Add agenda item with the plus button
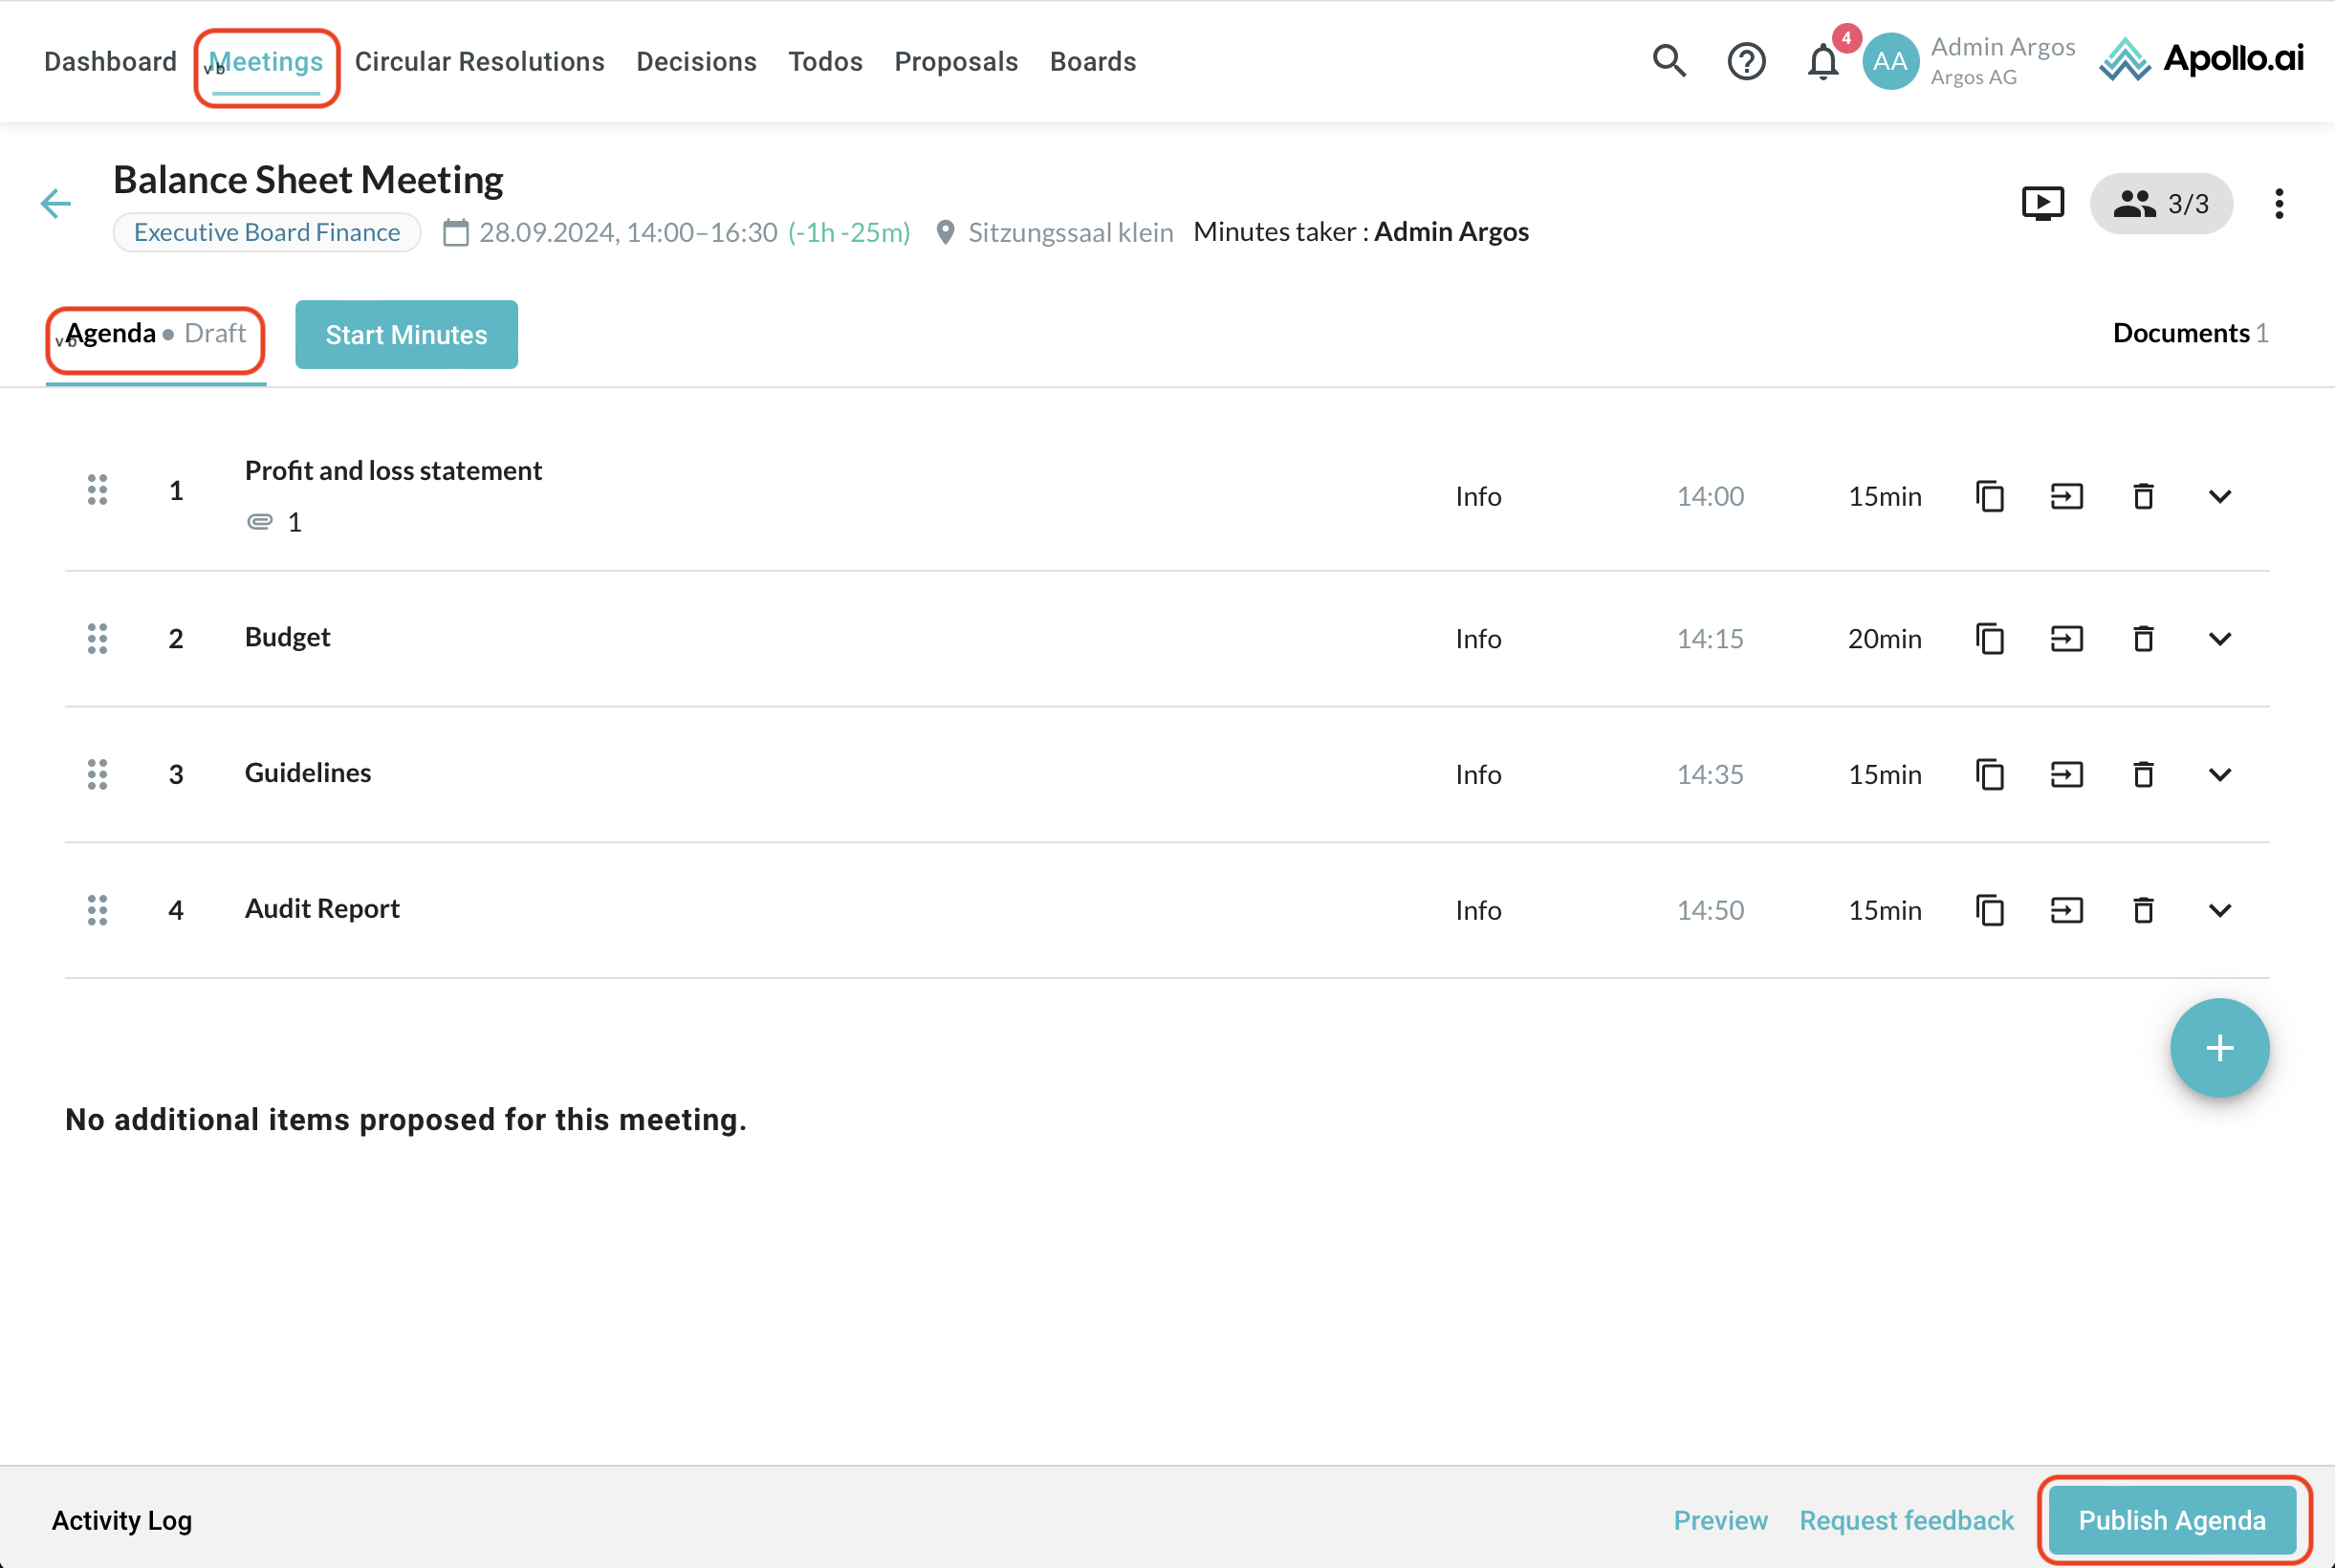 pos(2219,1048)
